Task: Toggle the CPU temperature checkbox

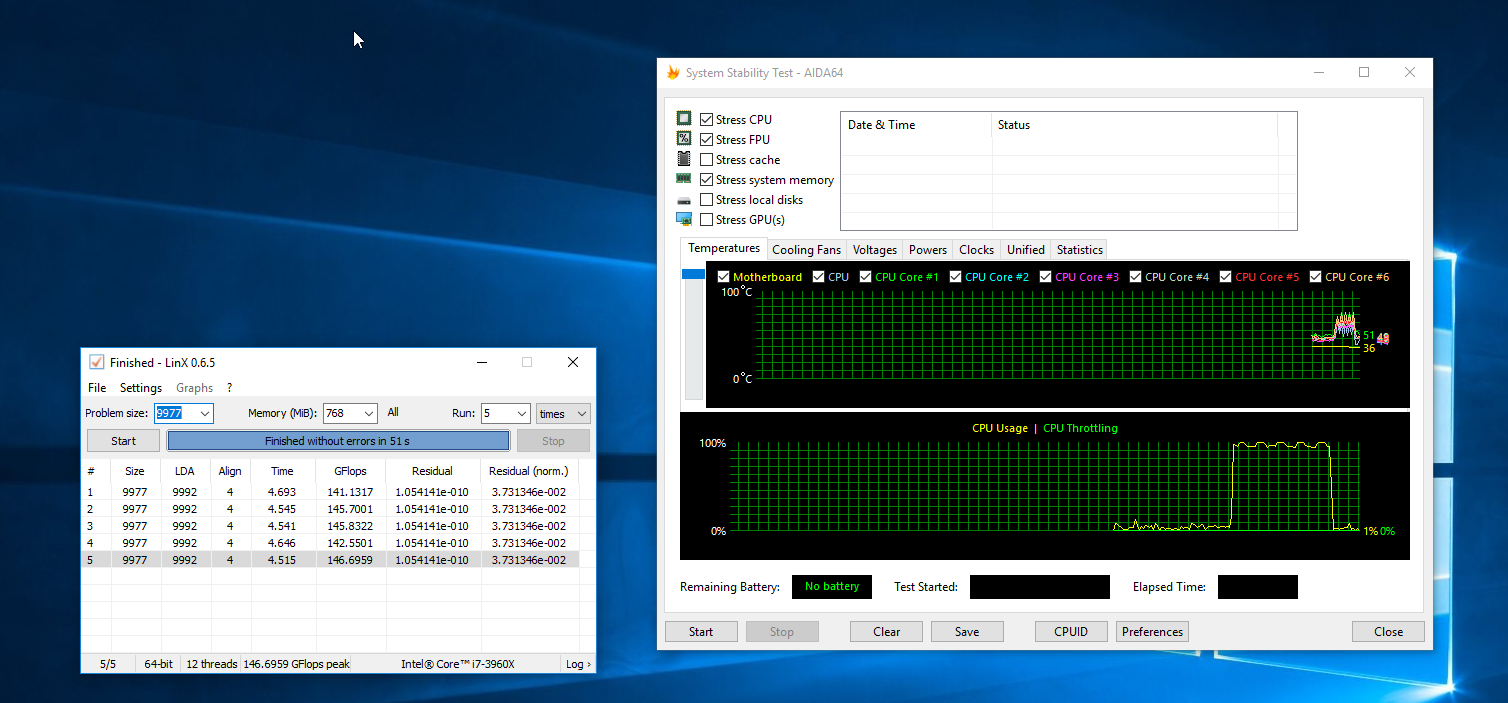Action: point(819,277)
